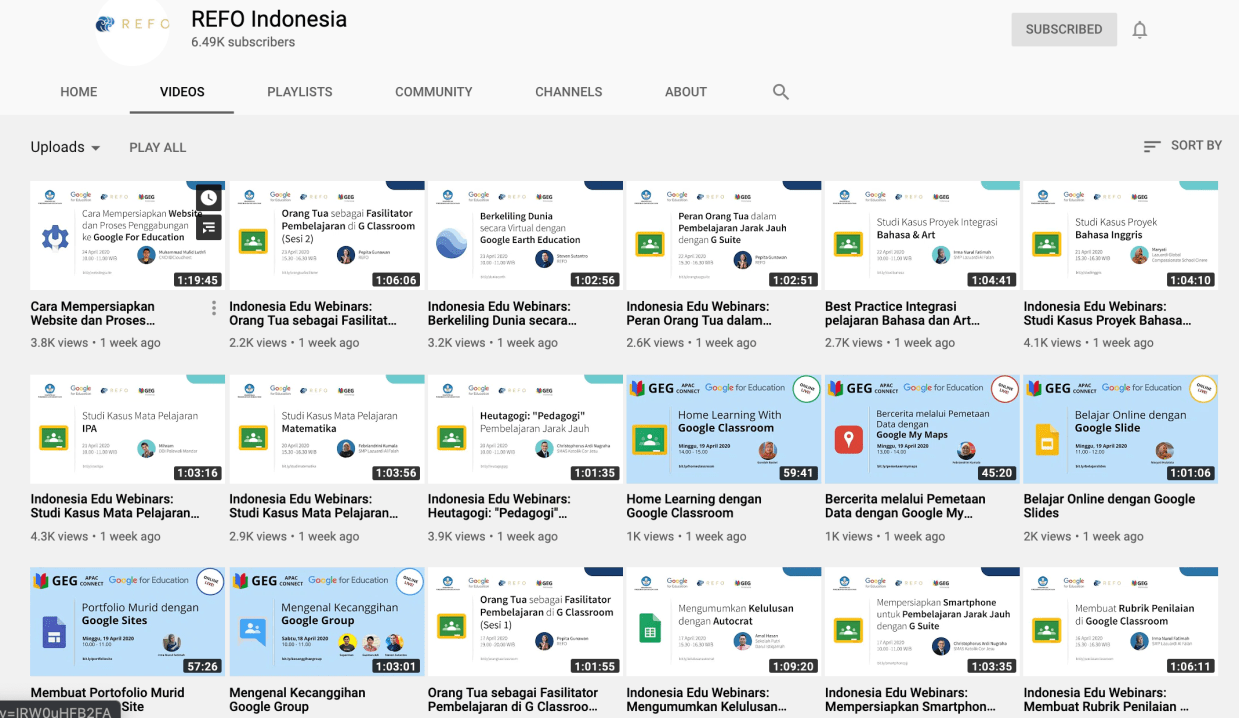
Task: Open Orang Tua sebagai Fasilitator Sesi 2 thumbnail
Action: (x=327, y=235)
